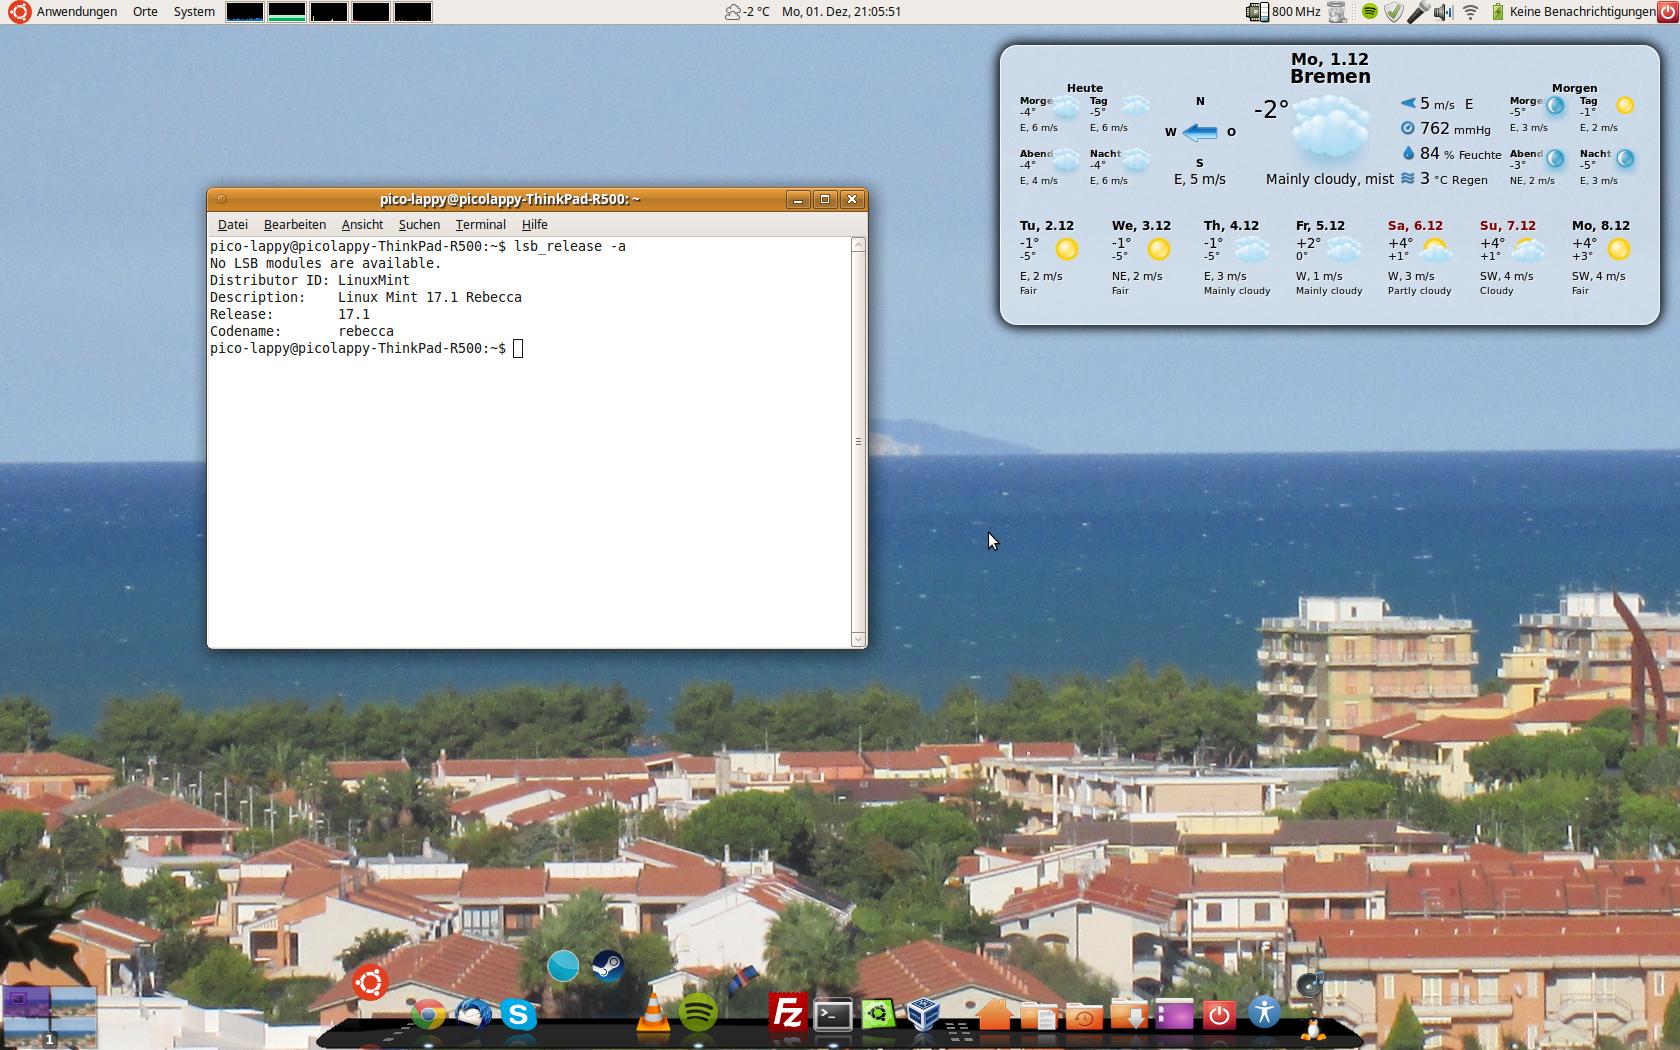This screenshot has width=1680, height=1050.
Task: Click the Wi-Fi network indicator in top panel
Action: 1470,12
